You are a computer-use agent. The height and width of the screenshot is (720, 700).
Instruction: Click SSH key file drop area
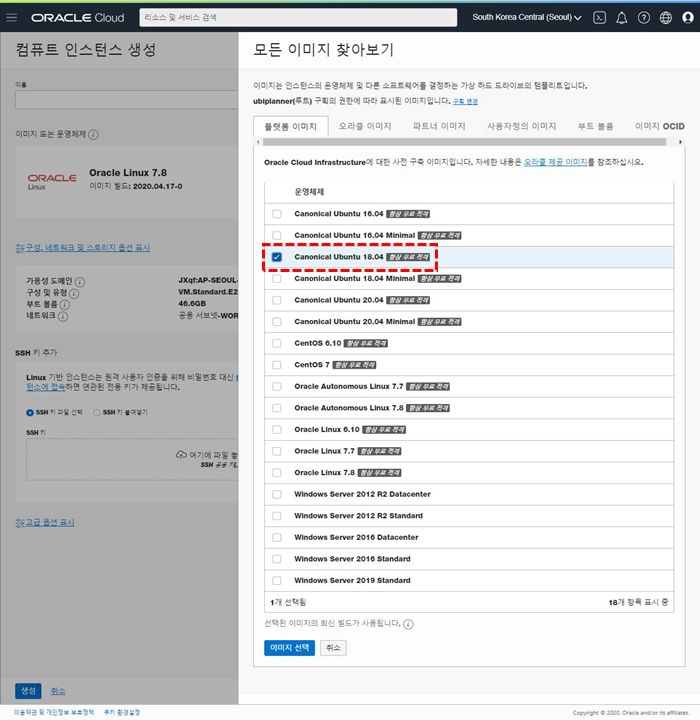click(x=132, y=459)
